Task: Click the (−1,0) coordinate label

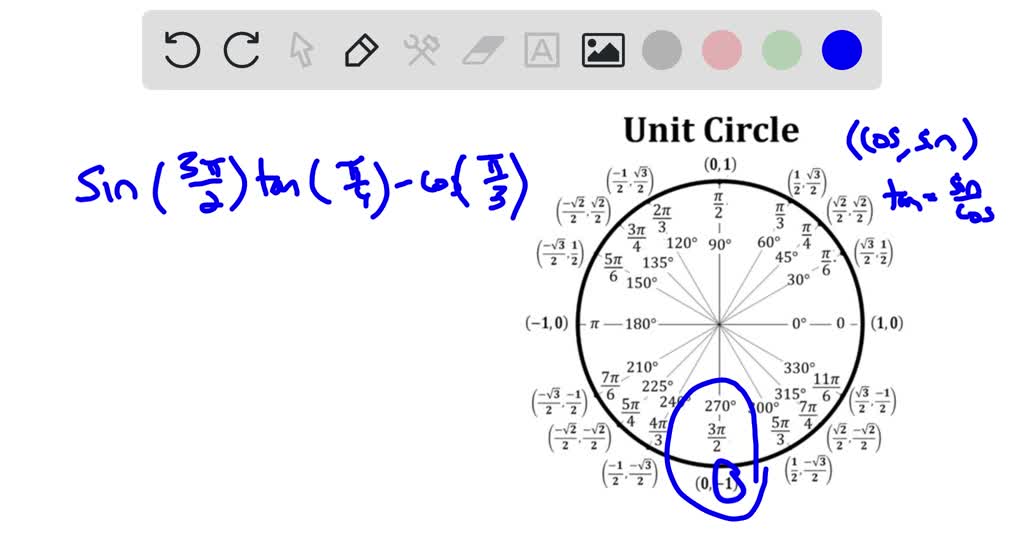Action: [x=547, y=323]
